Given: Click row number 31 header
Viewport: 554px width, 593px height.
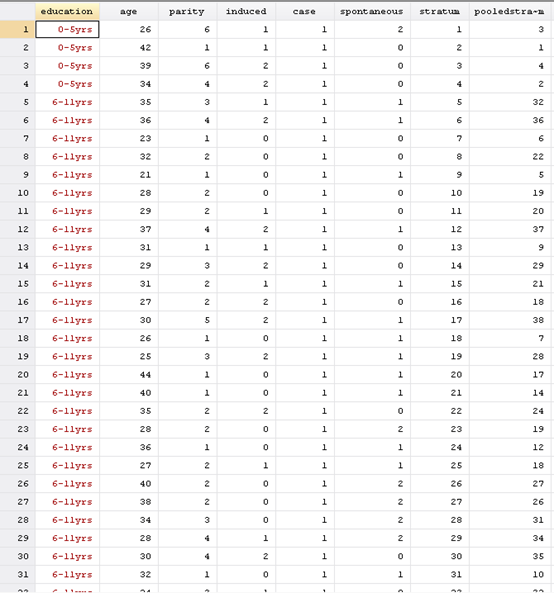Looking at the screenshot, I should coord(17,574).
